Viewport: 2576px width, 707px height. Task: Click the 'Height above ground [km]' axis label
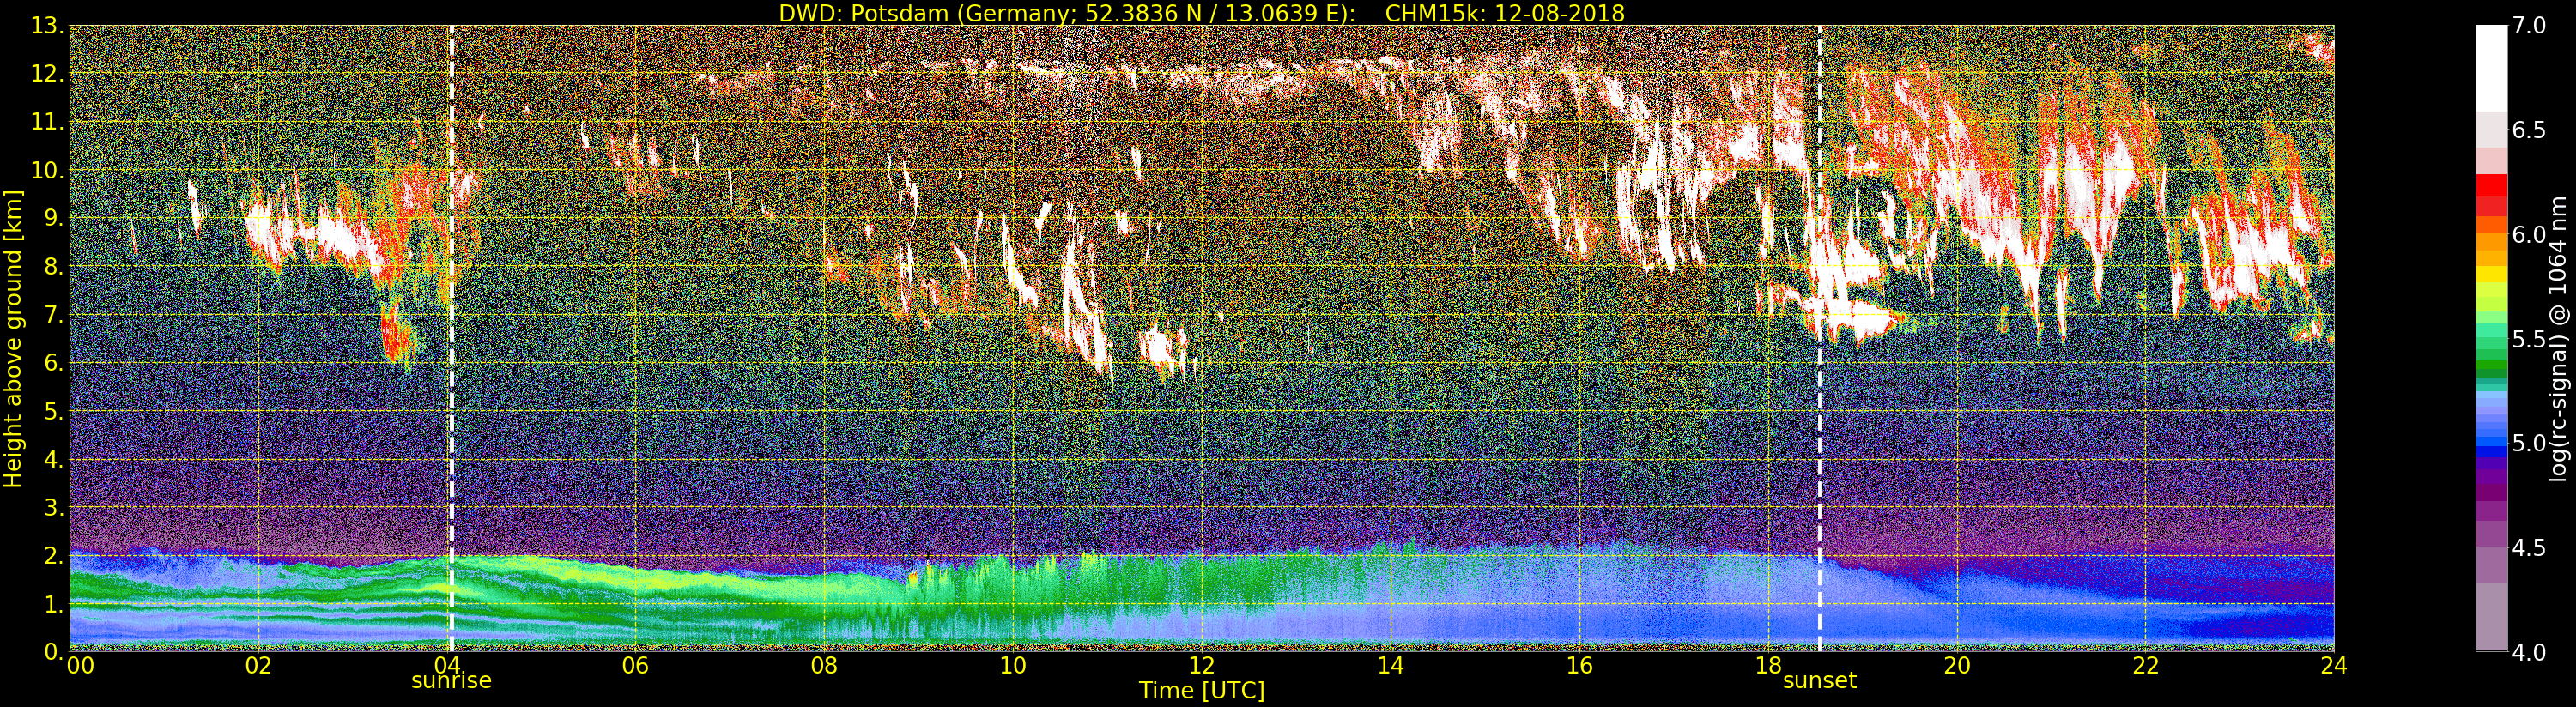pos(13,338)
